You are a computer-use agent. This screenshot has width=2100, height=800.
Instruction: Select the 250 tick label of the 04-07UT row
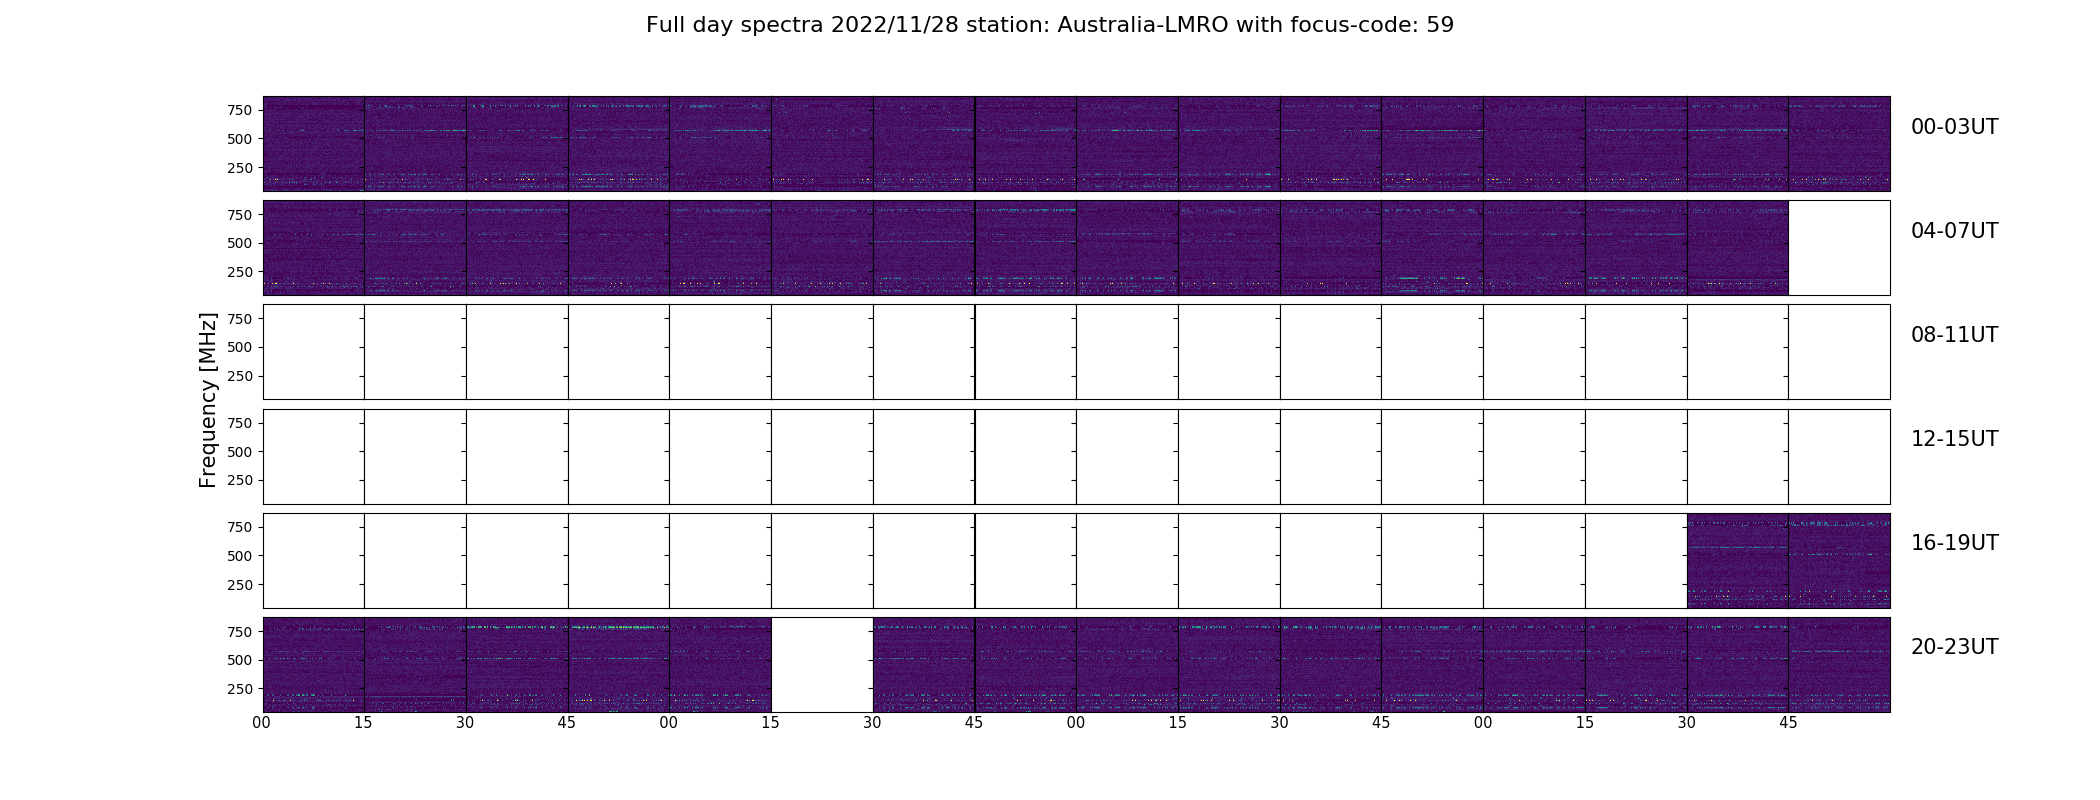pyautogui.click(x=240, y=272)
